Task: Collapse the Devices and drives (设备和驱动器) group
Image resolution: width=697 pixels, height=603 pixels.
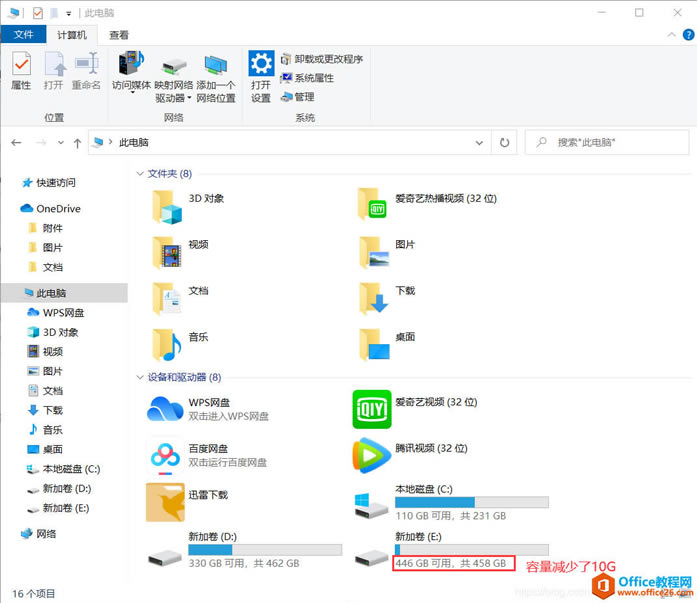Action: click(140, 377)
